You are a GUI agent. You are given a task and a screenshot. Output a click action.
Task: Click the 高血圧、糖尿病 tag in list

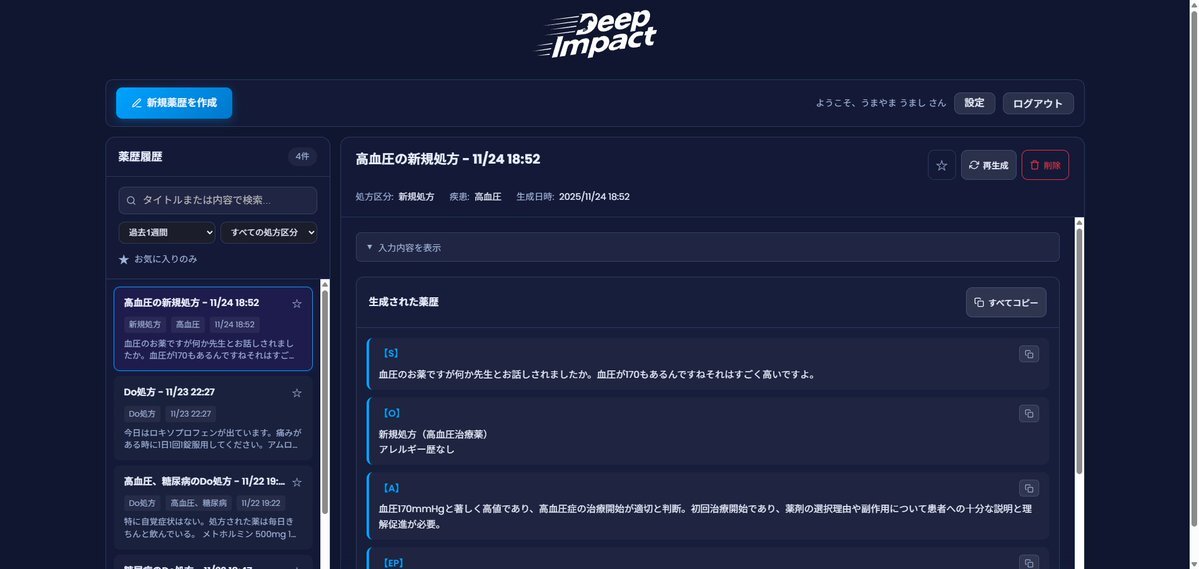[x=199, y=503]
